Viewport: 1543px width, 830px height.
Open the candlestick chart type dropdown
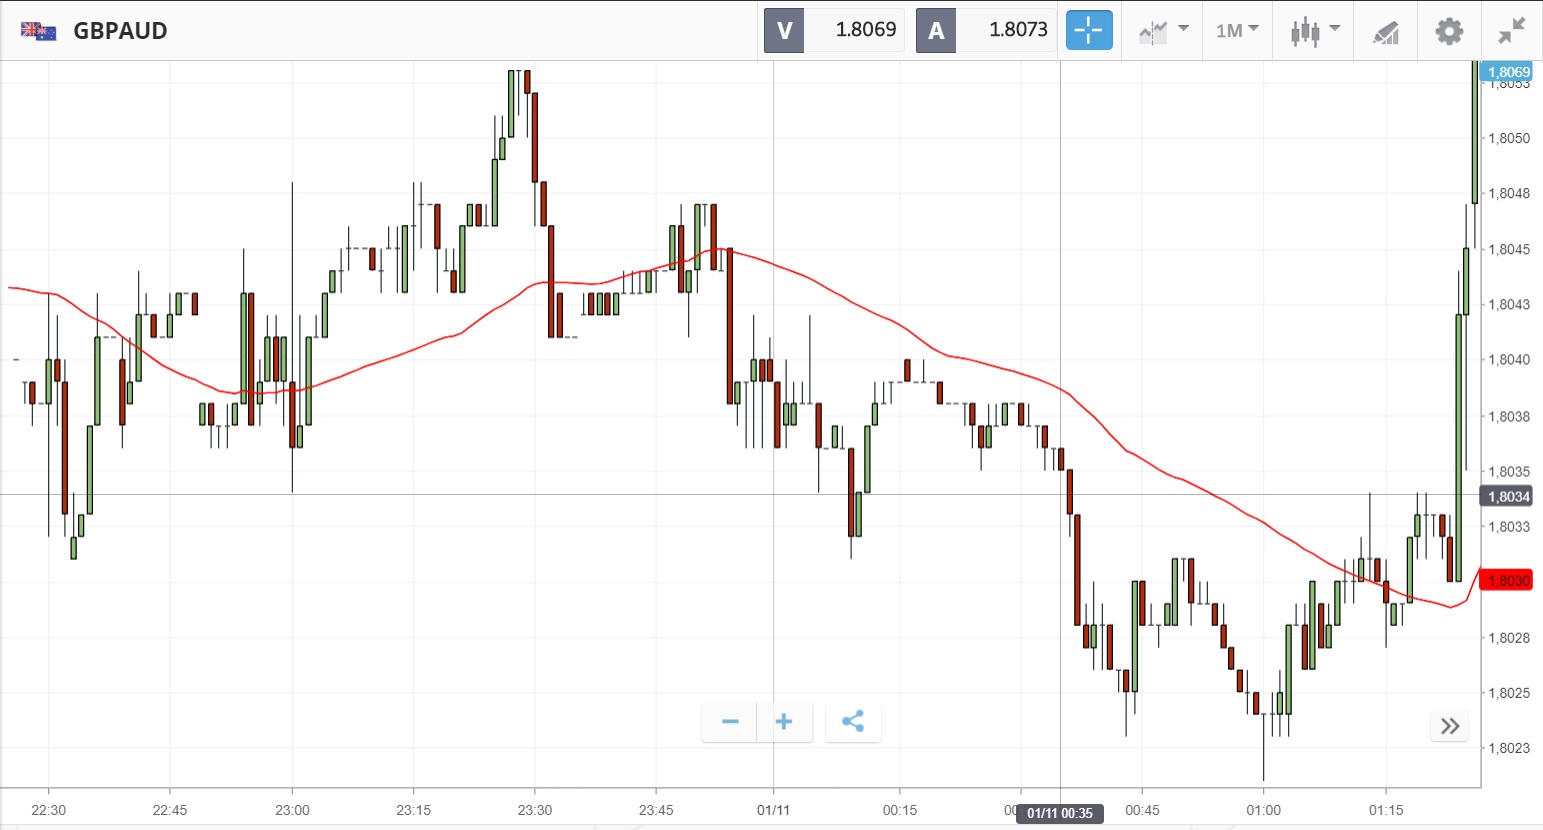[1314, 30]
